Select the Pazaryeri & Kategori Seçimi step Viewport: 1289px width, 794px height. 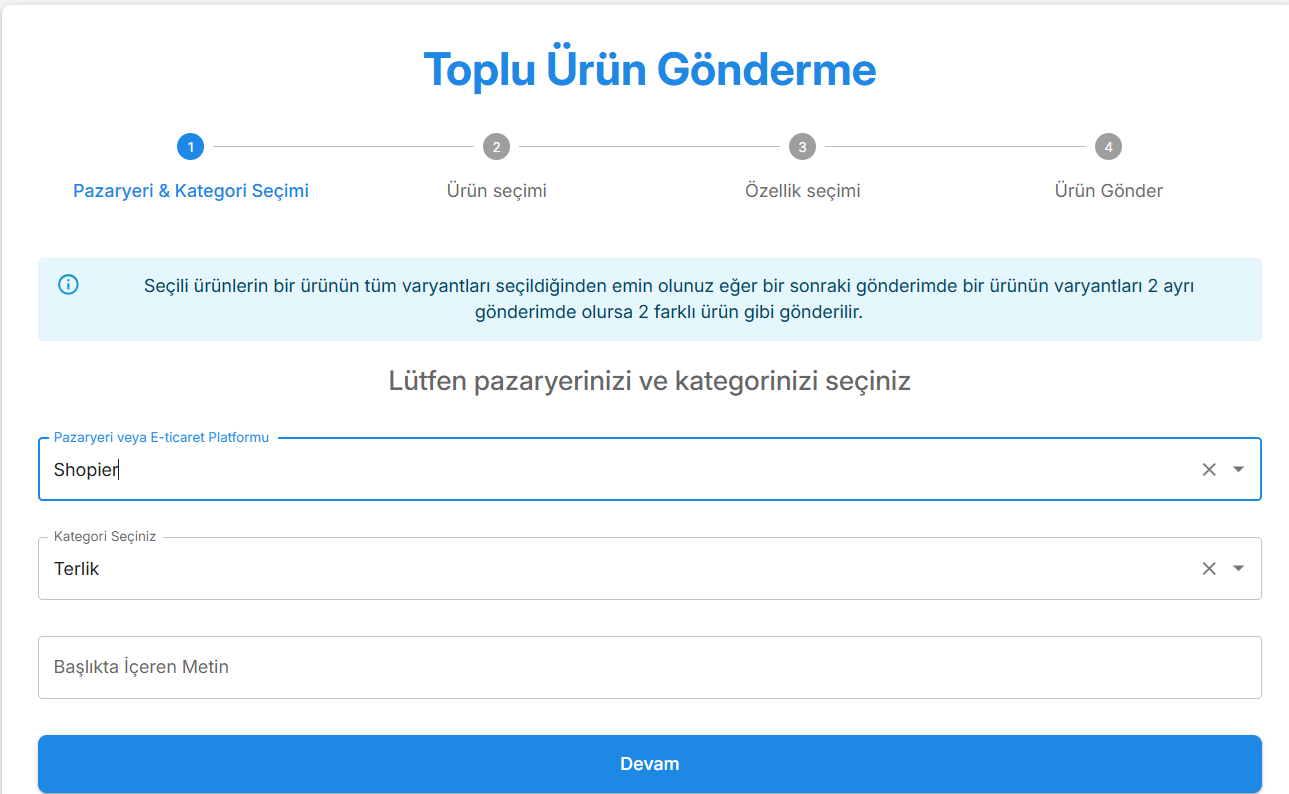[190, 190]
